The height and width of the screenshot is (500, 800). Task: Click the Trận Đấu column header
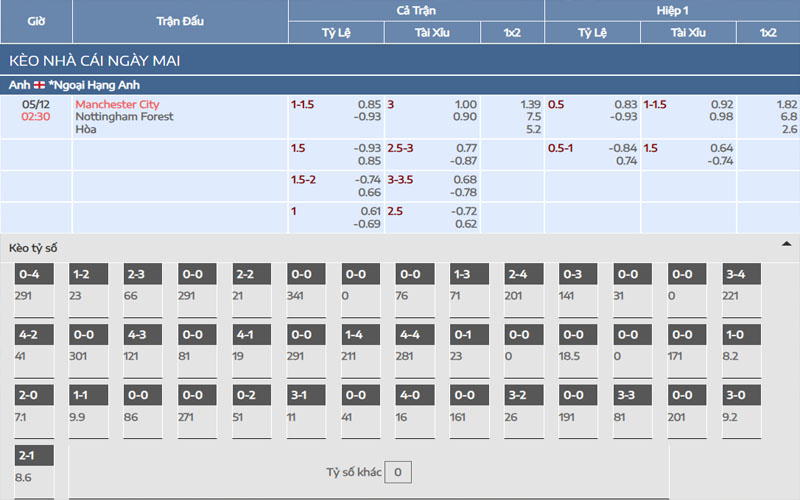(x=180, y=21)
